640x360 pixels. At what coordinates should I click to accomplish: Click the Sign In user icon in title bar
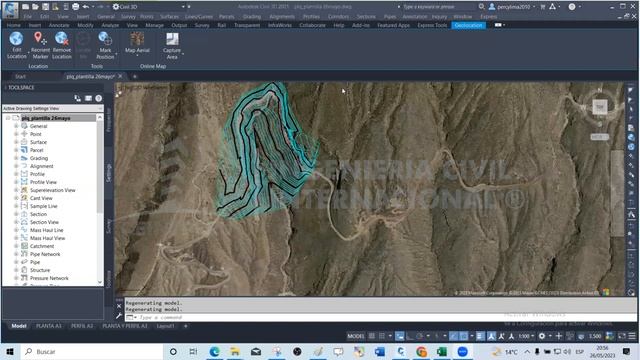492,7
